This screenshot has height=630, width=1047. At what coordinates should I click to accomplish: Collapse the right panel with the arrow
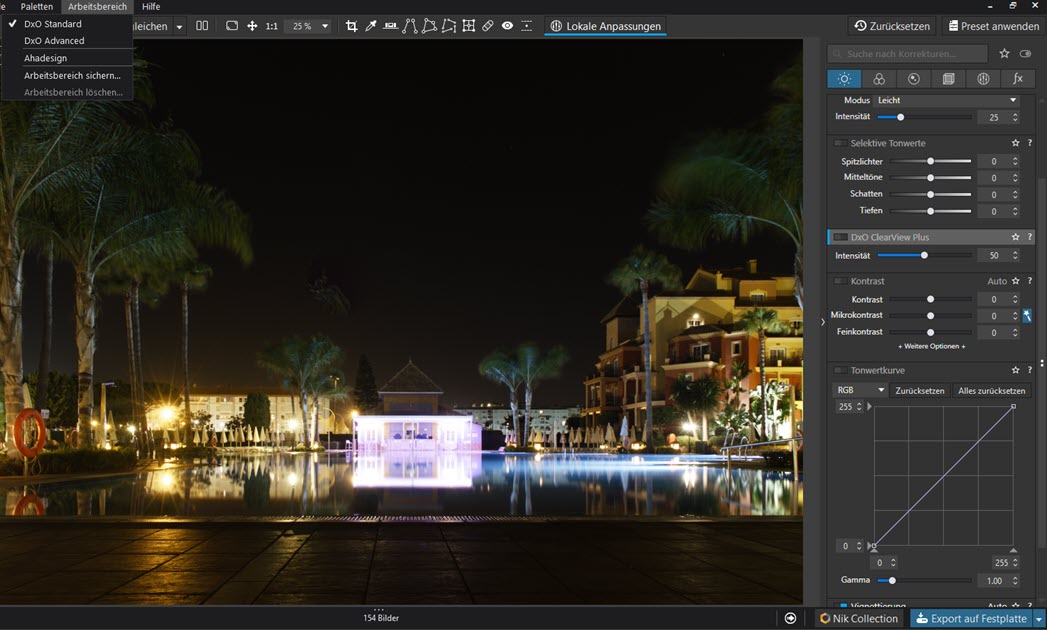point(823,322)
